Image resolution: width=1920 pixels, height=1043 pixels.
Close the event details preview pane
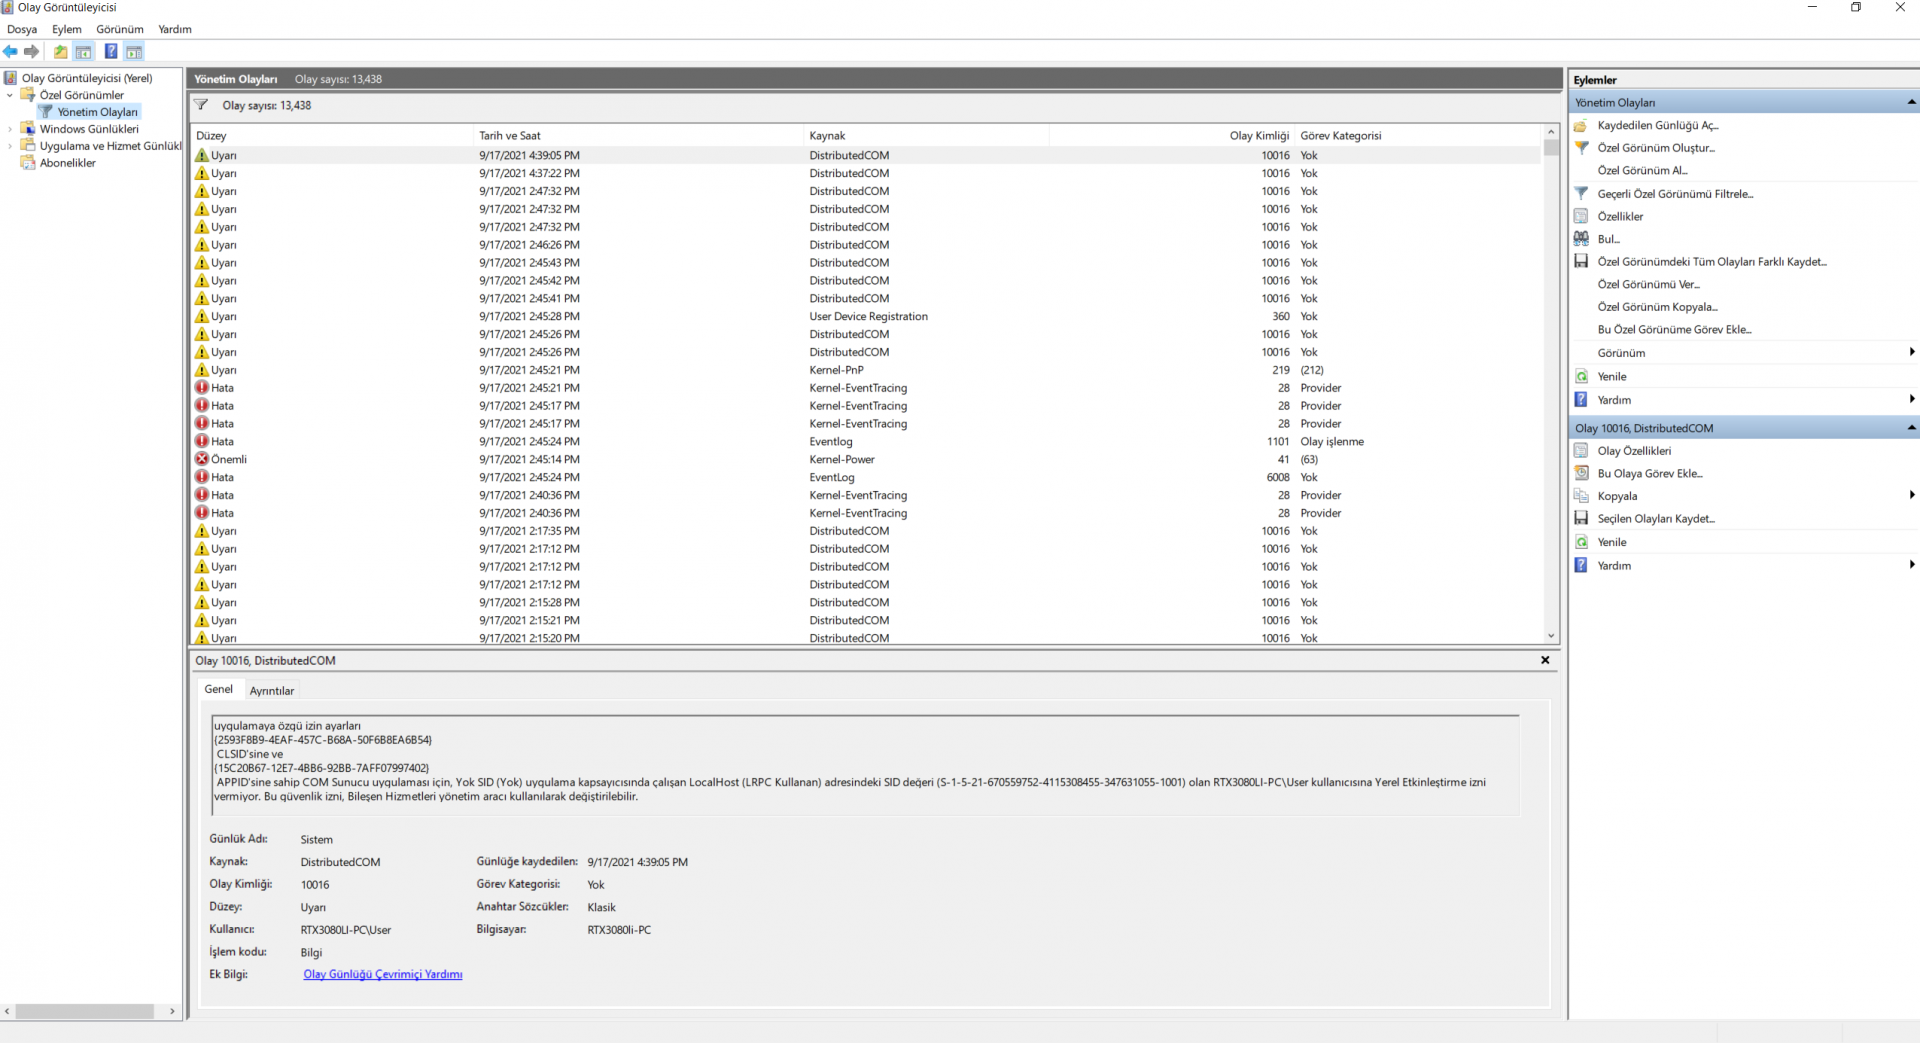[1545, 660]
